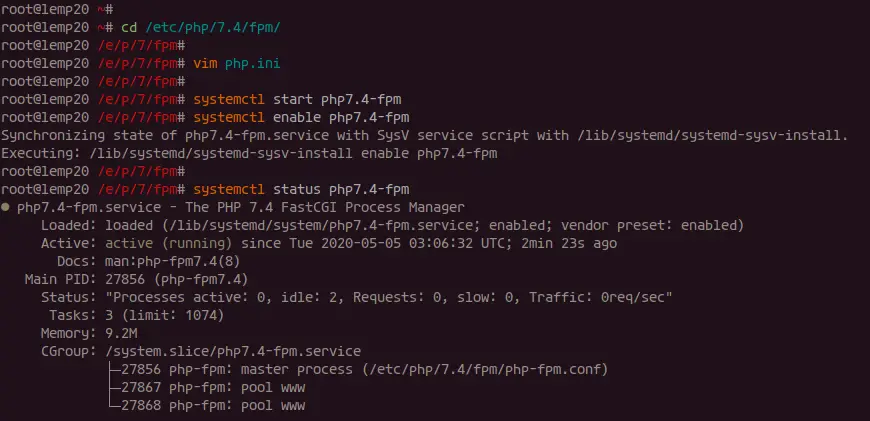Screen dimensions: 870x421
Task: Click the 'Loaded:' label
Action: point(68,225)
